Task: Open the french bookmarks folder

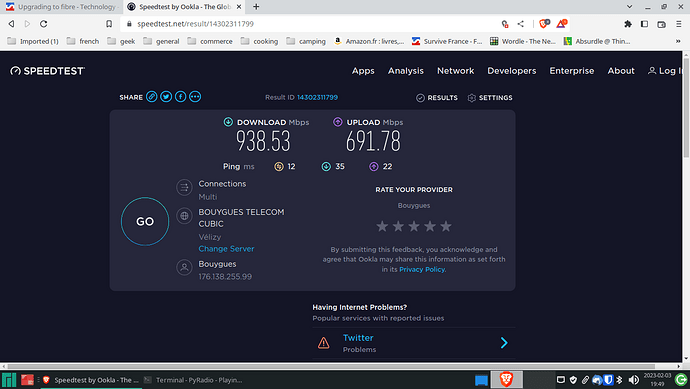Action: [x=83, y=41]
